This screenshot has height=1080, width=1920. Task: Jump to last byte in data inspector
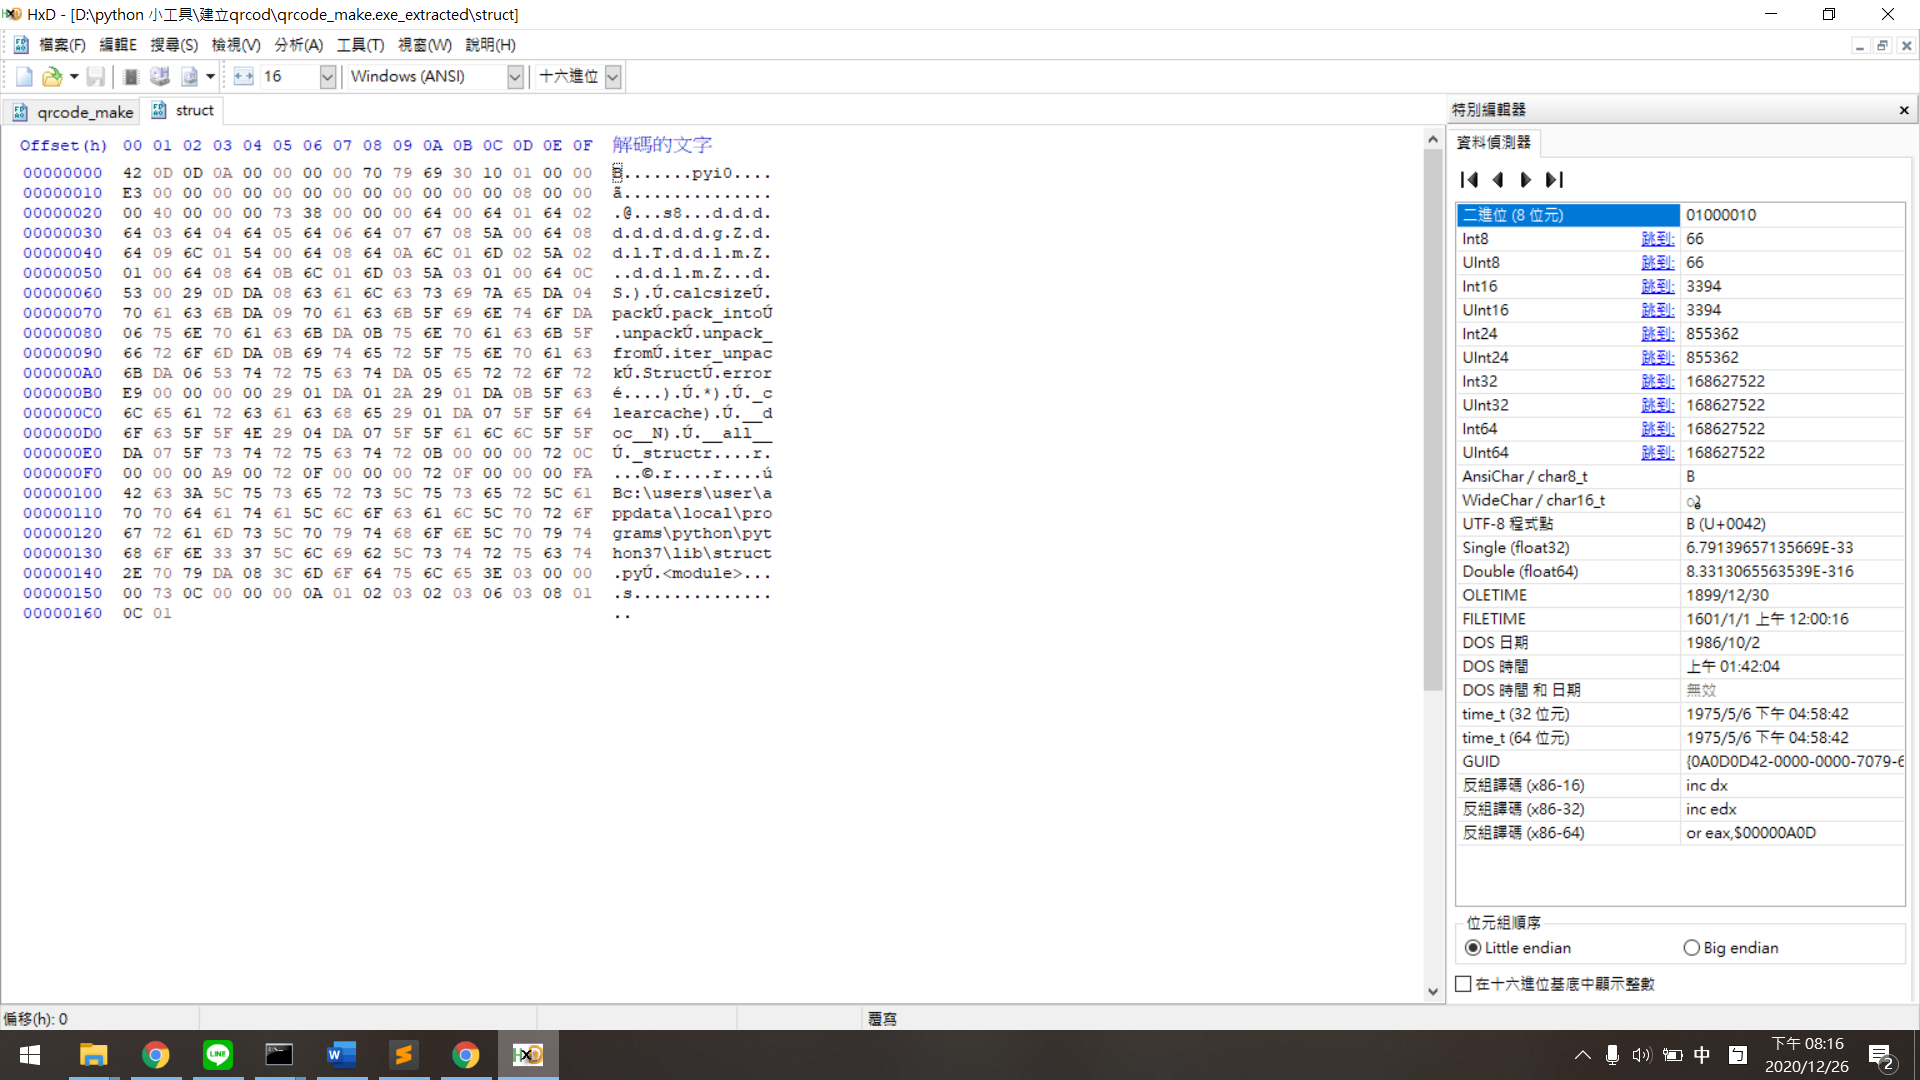coord(1554,180)
